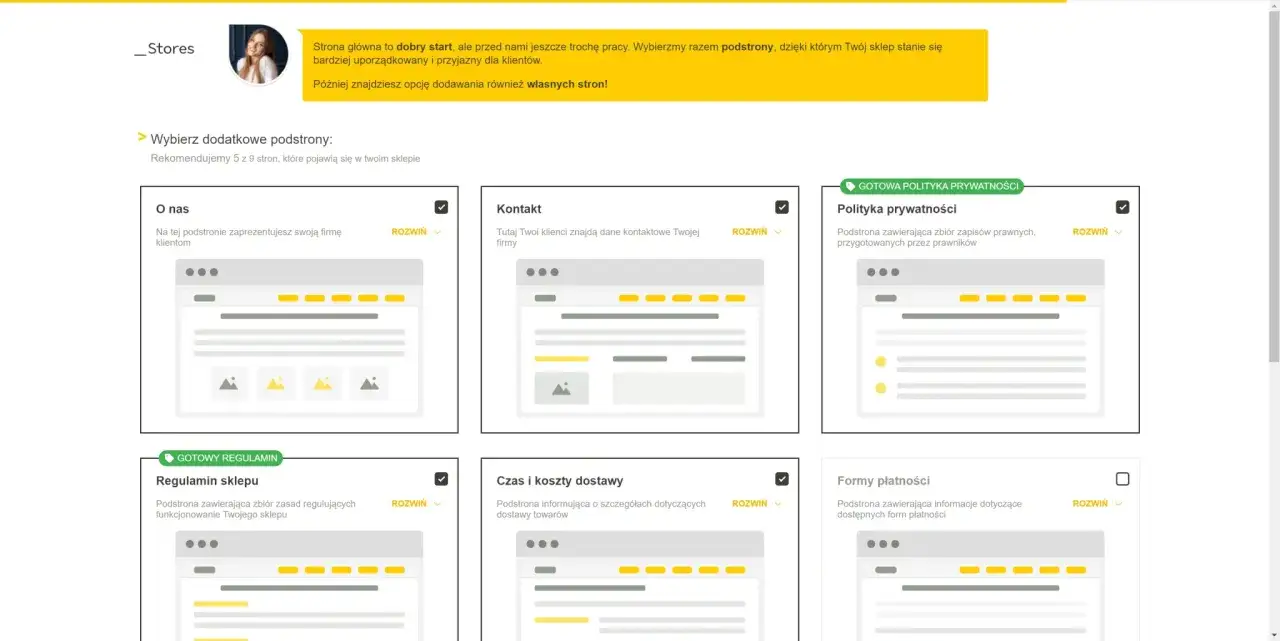The image size is (1280, 641).
Task: Check the Formy płatności checkbox
Action: (1122, 479)
